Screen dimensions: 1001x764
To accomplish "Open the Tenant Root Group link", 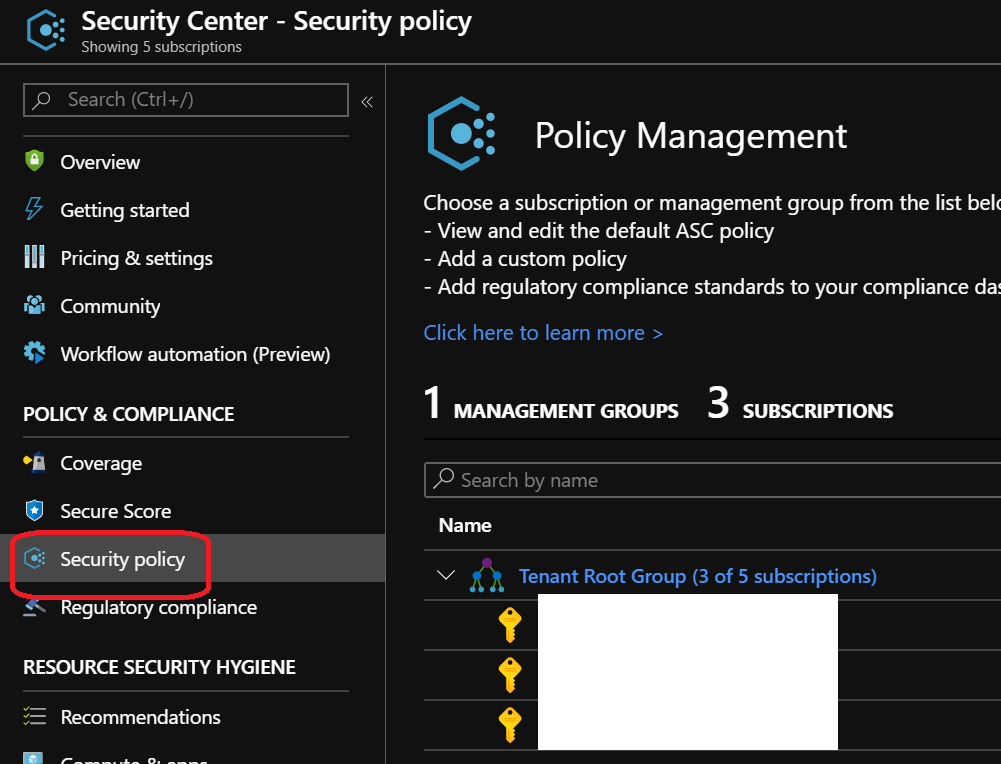I will click(x=697, y=576).
